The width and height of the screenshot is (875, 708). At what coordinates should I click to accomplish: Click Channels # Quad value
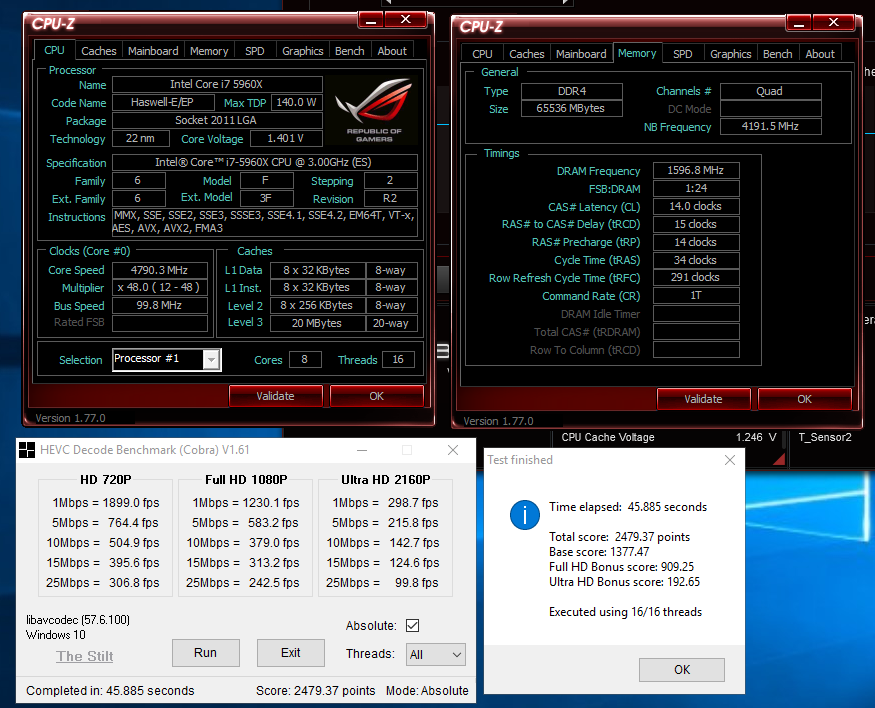[770, 91]
